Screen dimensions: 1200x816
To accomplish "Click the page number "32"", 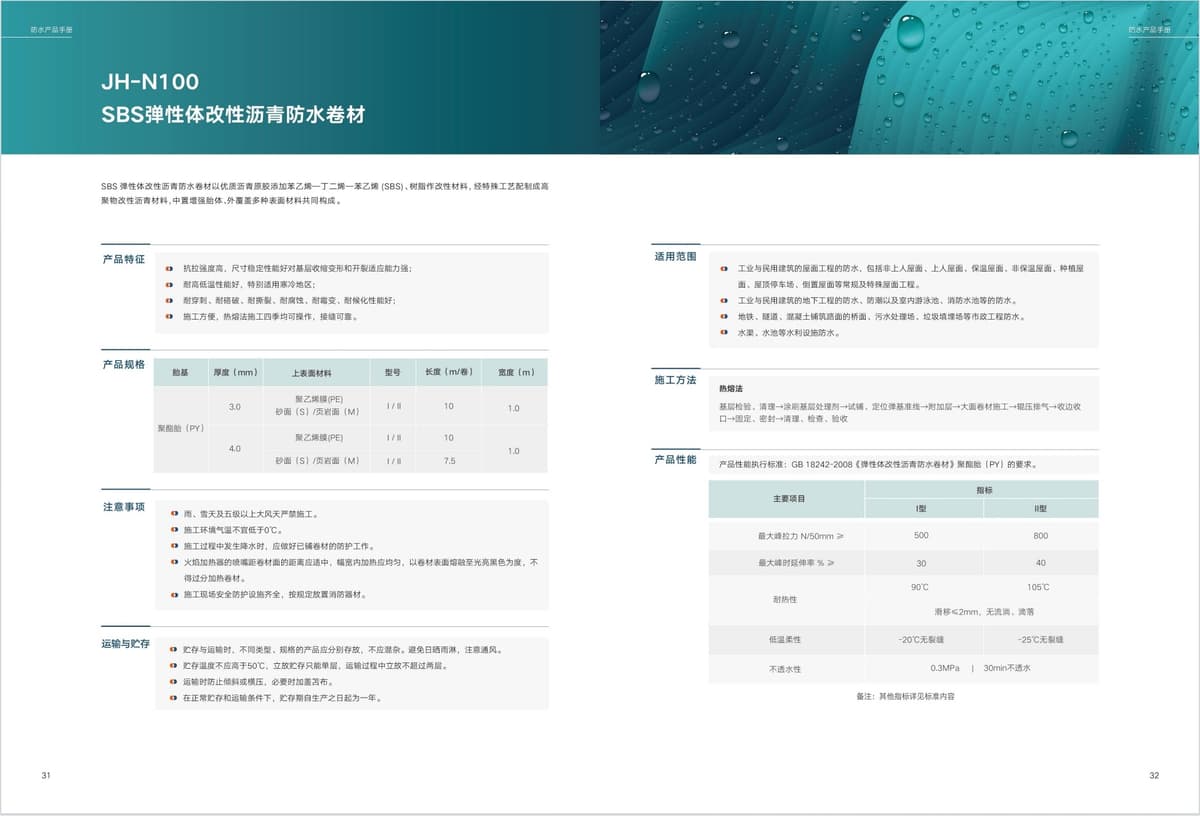I will [x=1154, y=776].
